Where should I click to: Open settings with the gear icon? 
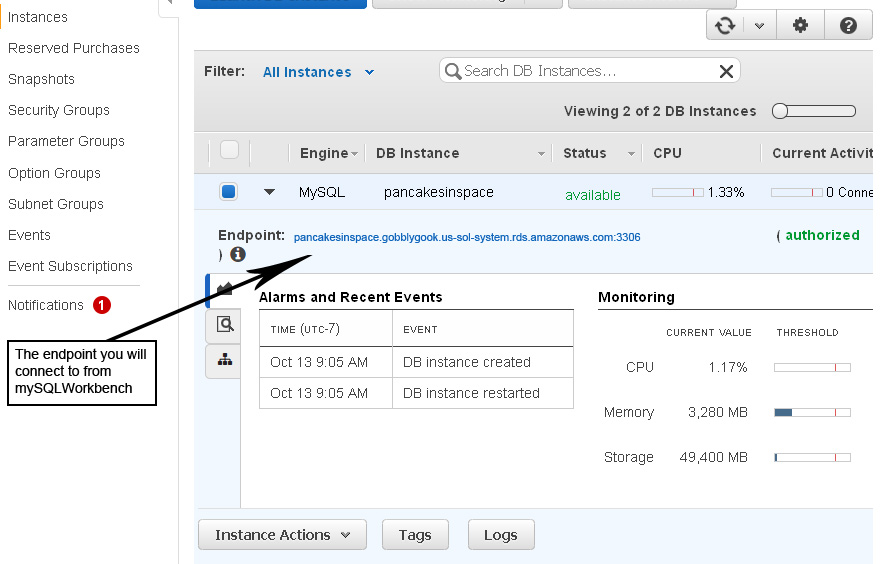click(x=800, y=25)
